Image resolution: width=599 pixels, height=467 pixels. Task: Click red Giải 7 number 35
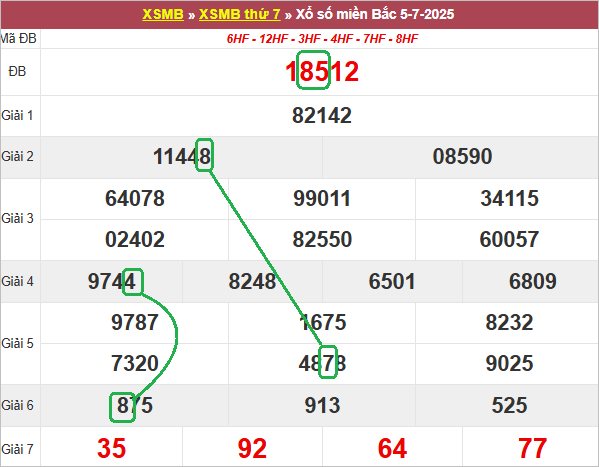112,448
